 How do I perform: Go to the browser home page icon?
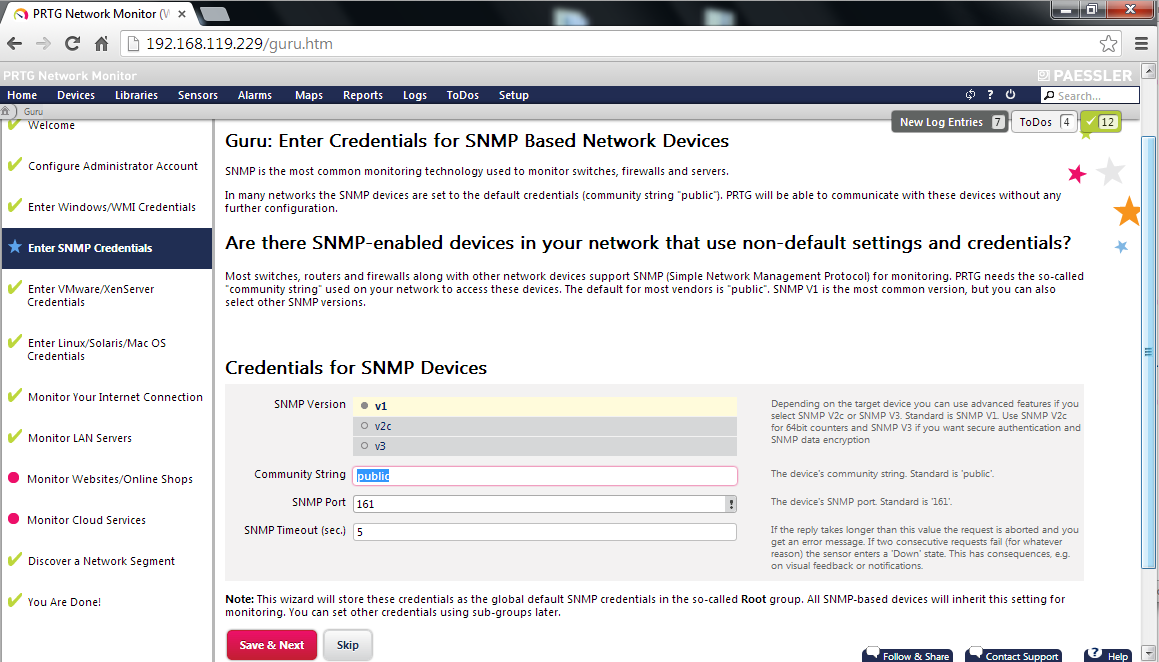(x=102, y=44)
